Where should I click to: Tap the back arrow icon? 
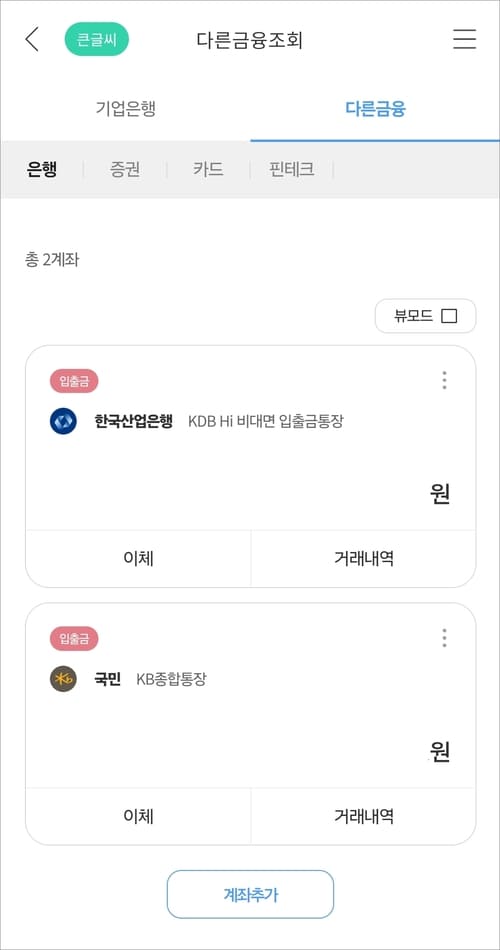(x=32, y=39)
